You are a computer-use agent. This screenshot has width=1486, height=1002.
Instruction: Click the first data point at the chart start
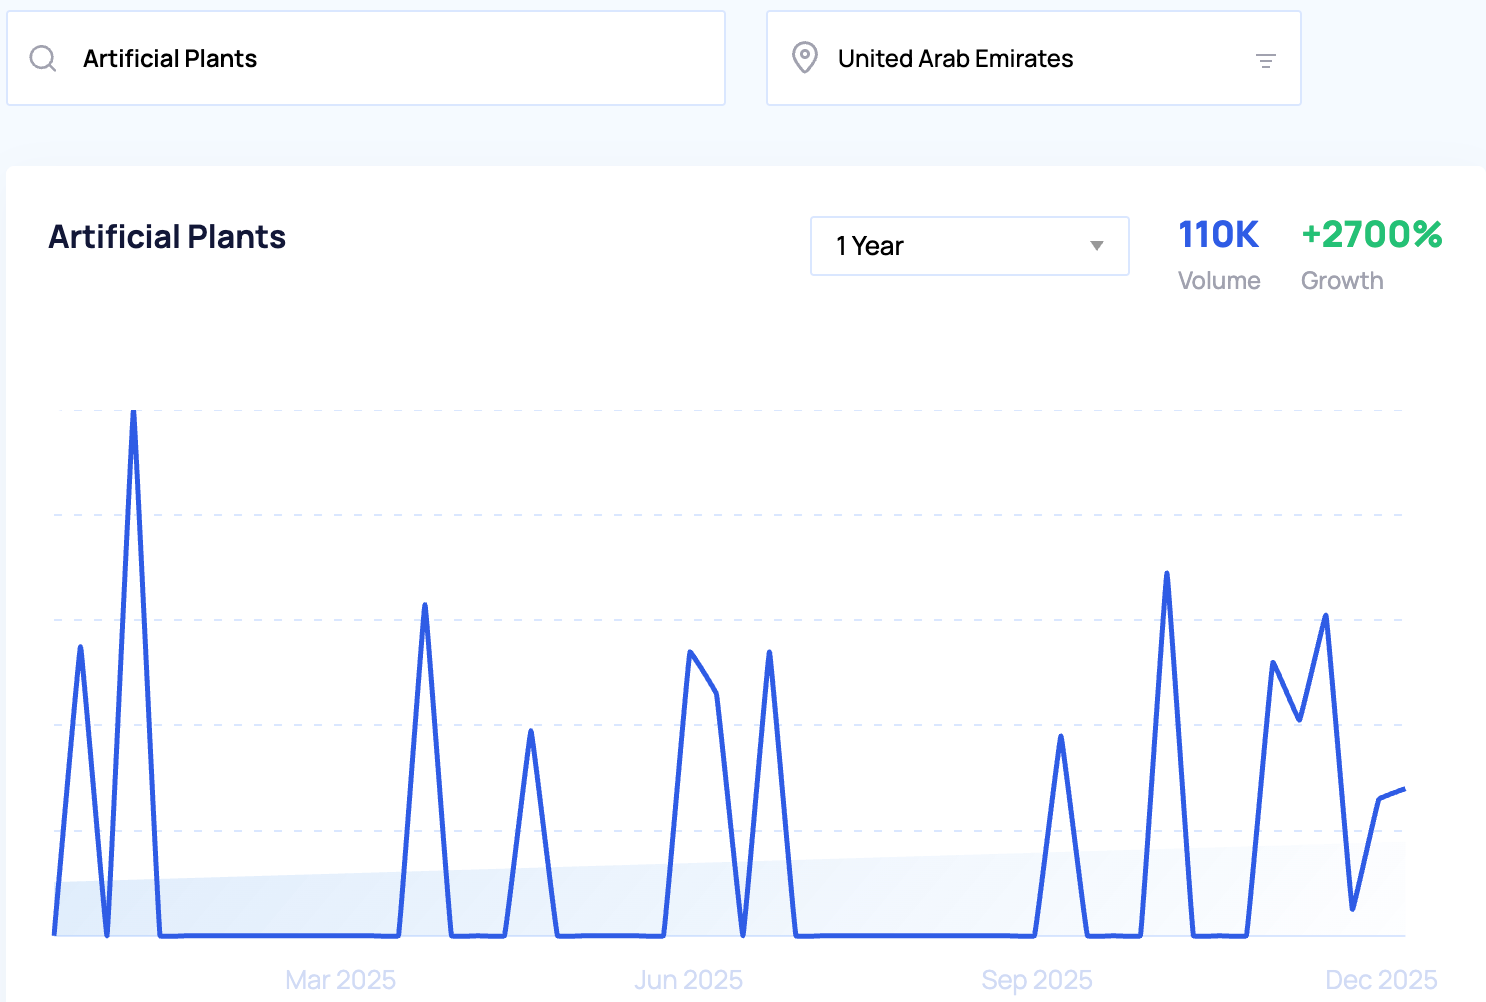[55, 934]
